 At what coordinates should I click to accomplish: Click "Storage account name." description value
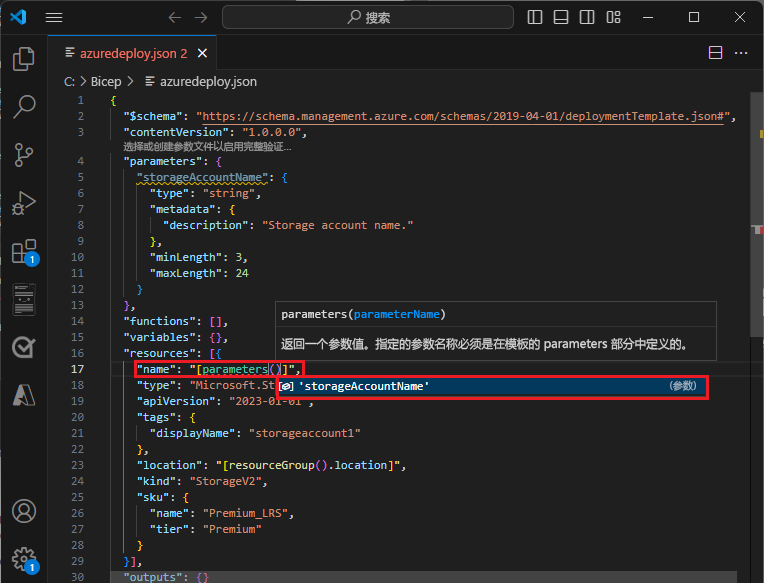[338, 226]
